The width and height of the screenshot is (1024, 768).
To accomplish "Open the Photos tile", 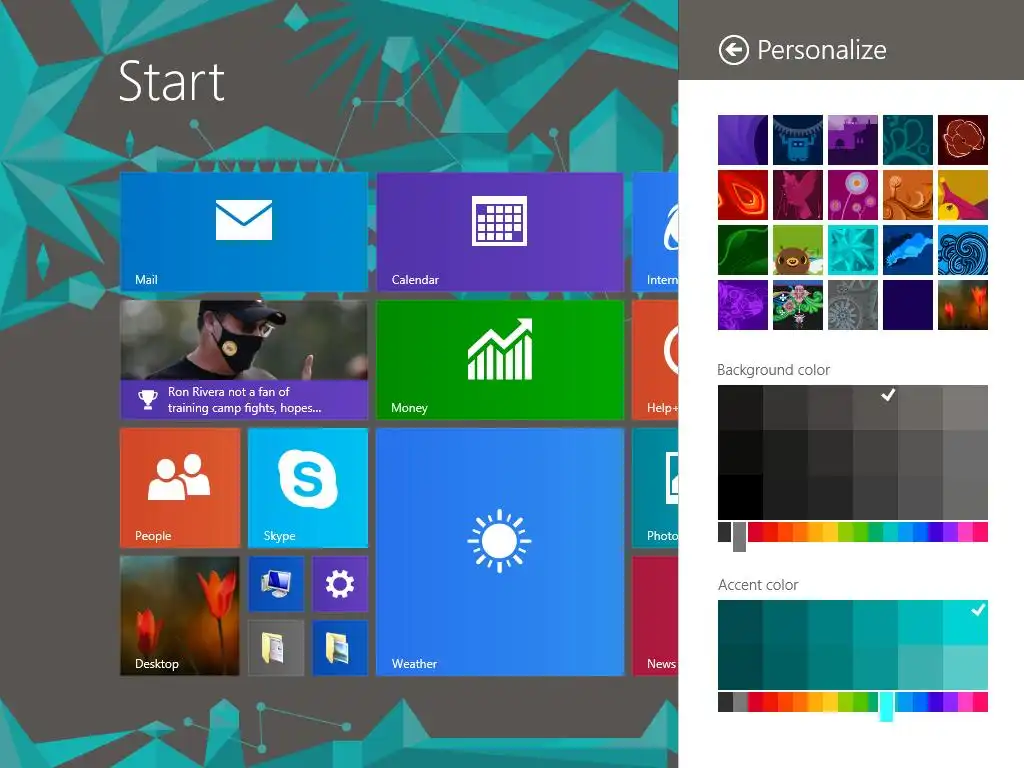I will tap(655, 488).
